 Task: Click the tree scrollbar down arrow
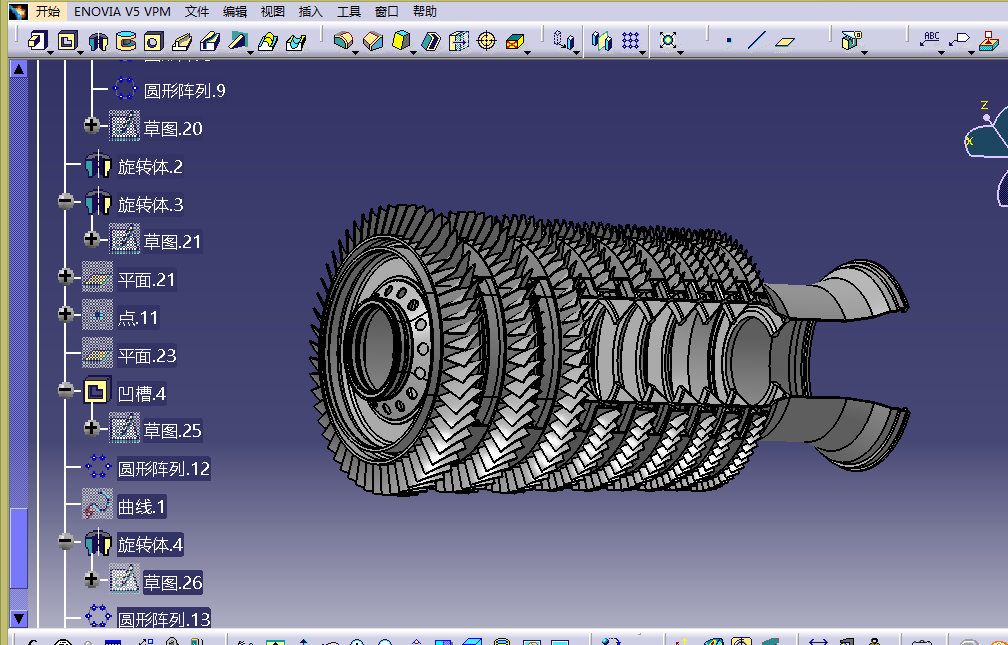(x=19, y=619)
